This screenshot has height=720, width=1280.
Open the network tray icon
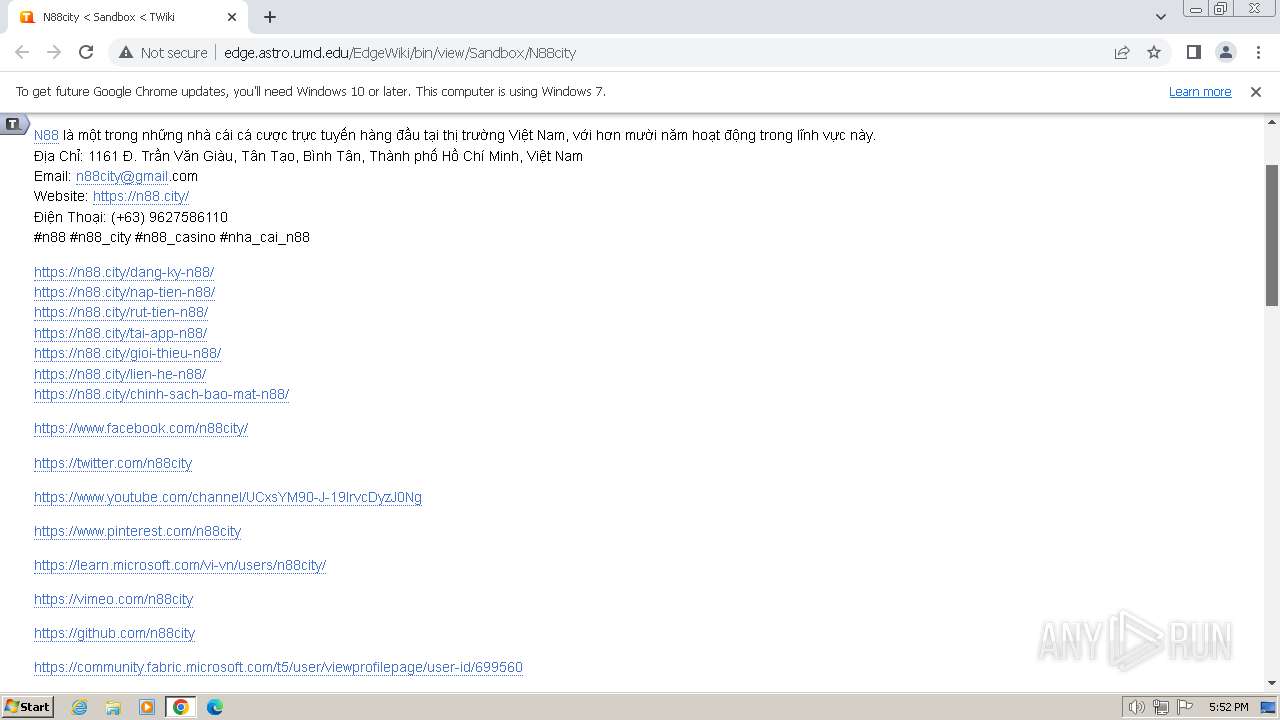click(x=1161, y=707)
